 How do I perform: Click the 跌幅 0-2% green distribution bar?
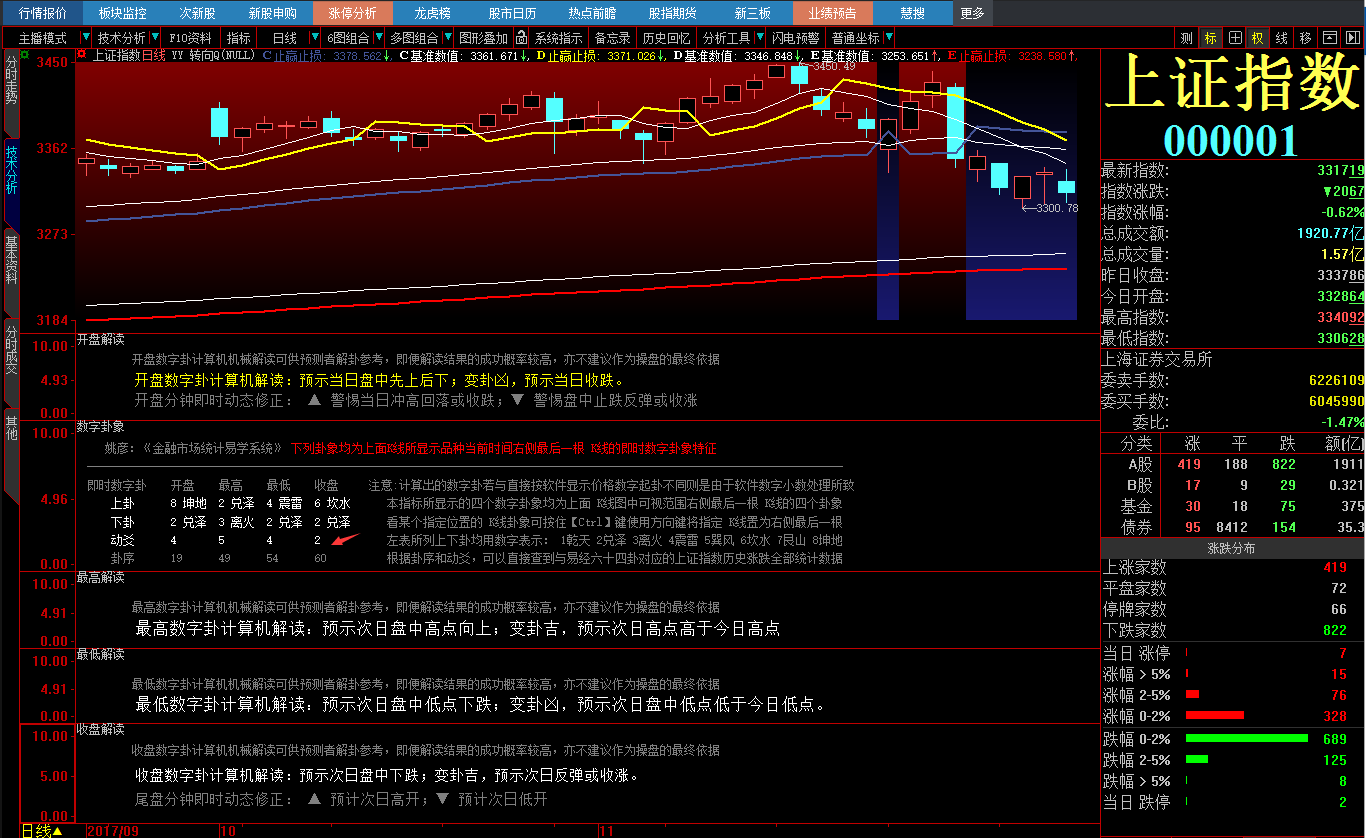point(1246,738)
